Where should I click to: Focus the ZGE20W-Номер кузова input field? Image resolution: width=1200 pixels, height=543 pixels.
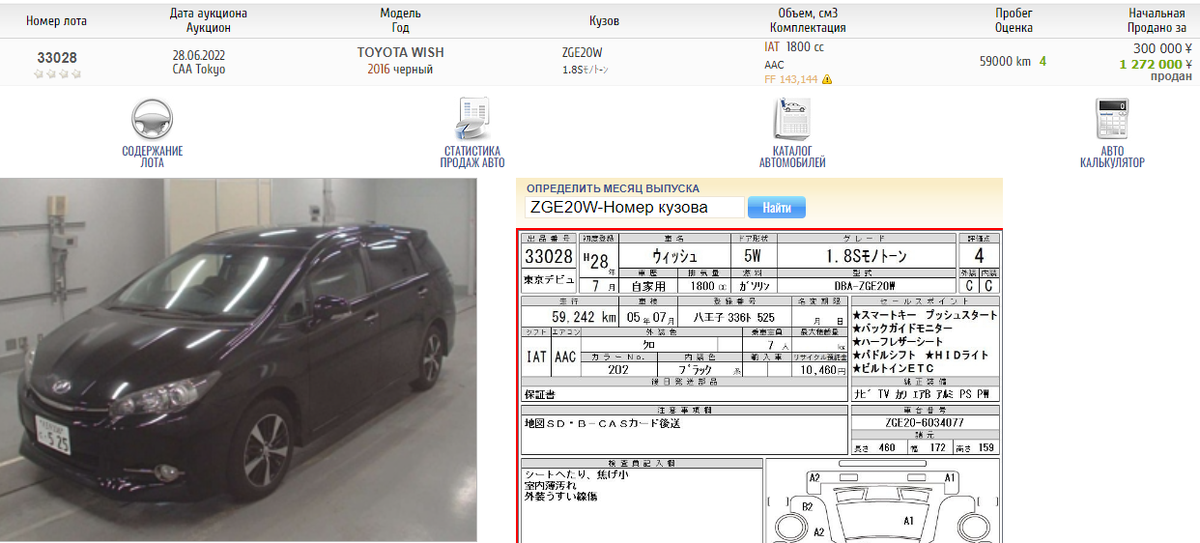634,208
